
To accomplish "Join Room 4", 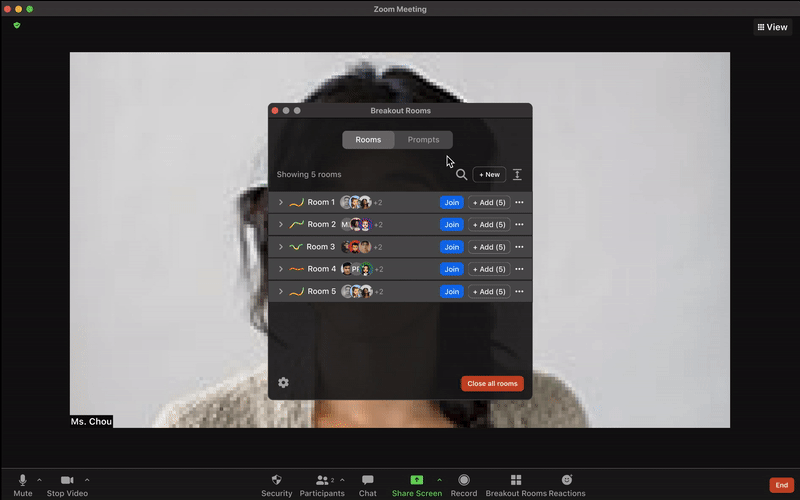I will (452, 269).
